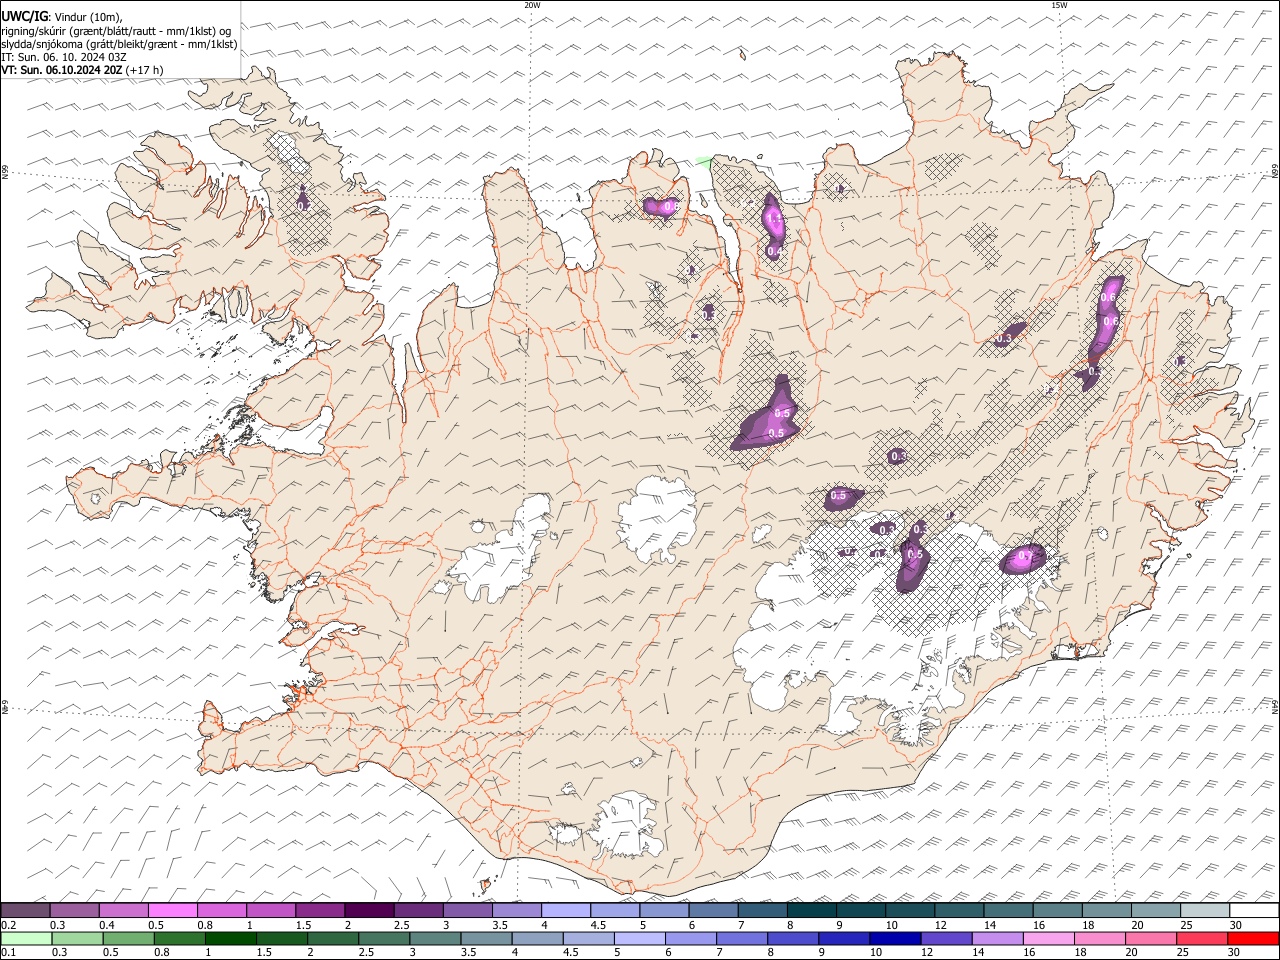Click the 16–18 pale pink swatch, lower legend
This screenshot has height=960, width=1280.
point(1048,938)
